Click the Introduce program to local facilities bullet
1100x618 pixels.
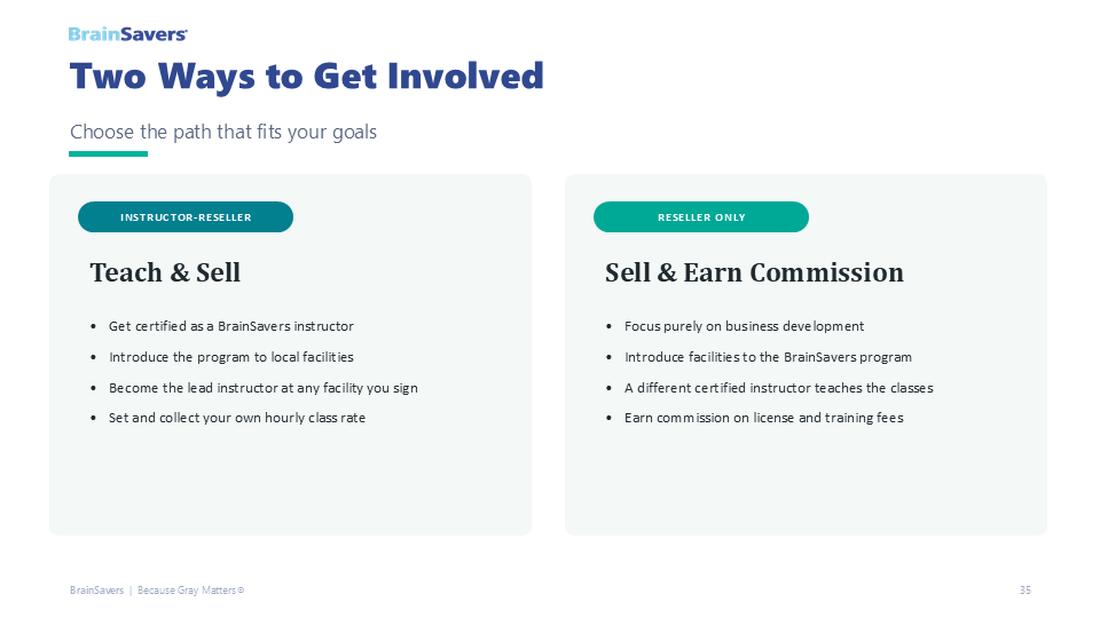click(231, 357)
